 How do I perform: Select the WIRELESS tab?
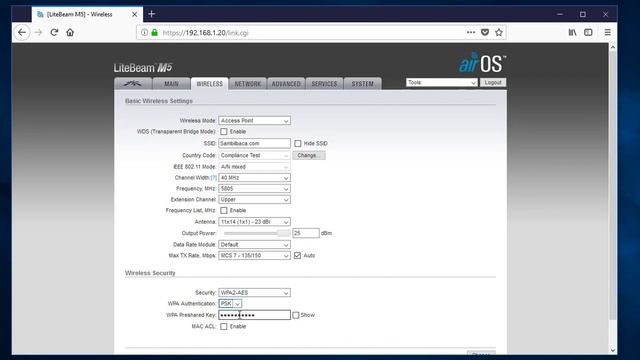(209, 83)
